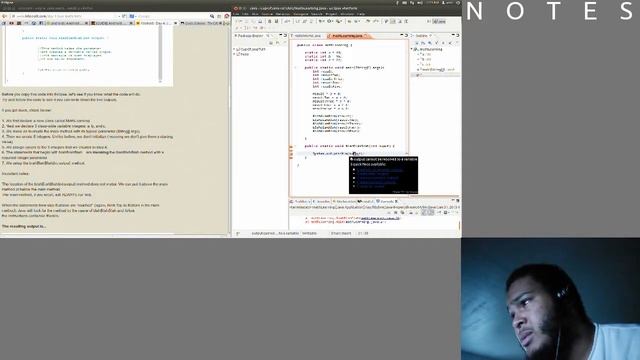Open the File menu in Eclipse
Image resolution: width=640 pixels, height=360 pixels.
236,14
